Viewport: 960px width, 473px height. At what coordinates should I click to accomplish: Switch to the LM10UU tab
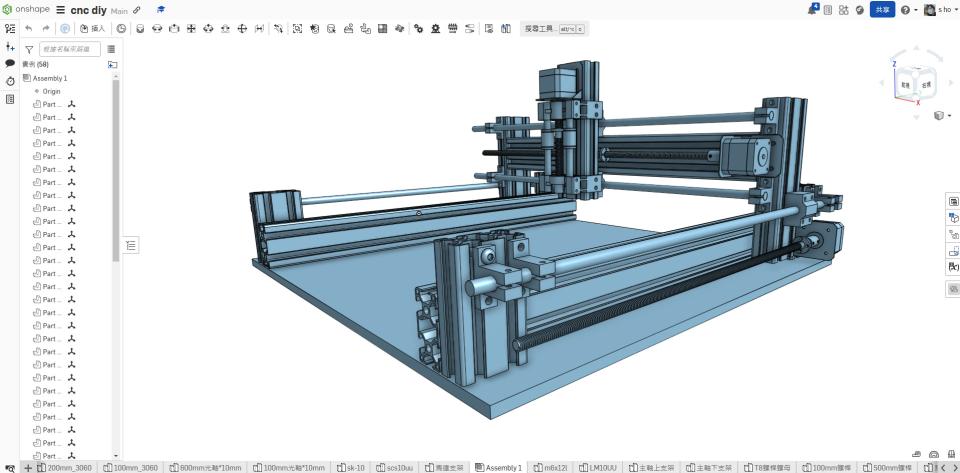pos(601,467)
